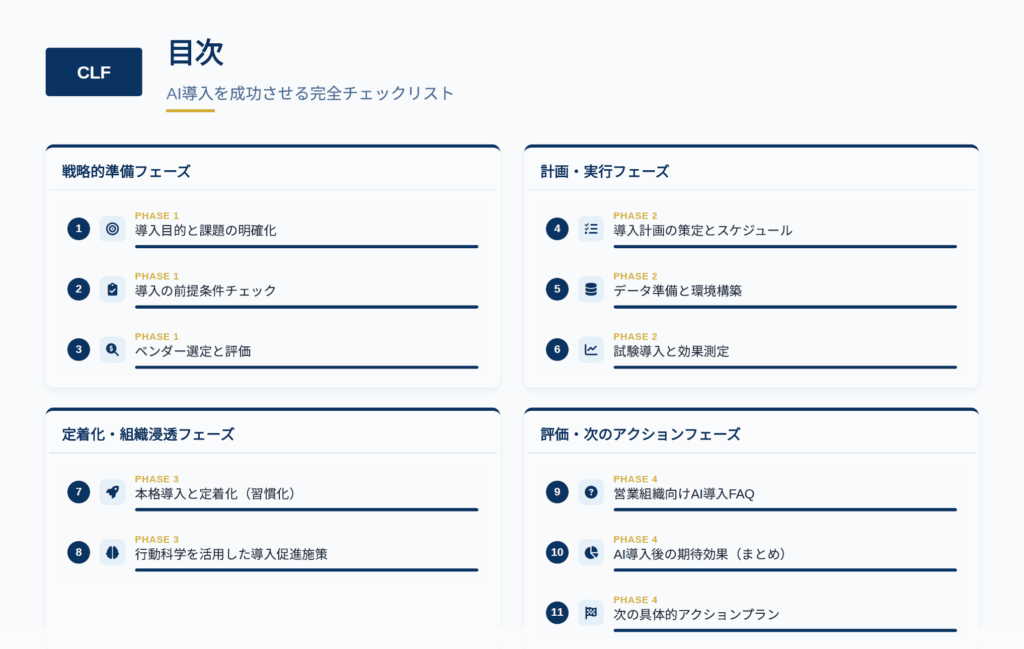
Task: Click the line chart icon beside 試験導入と効果測定
Action: pyautogui.click(x=591, y=350)
